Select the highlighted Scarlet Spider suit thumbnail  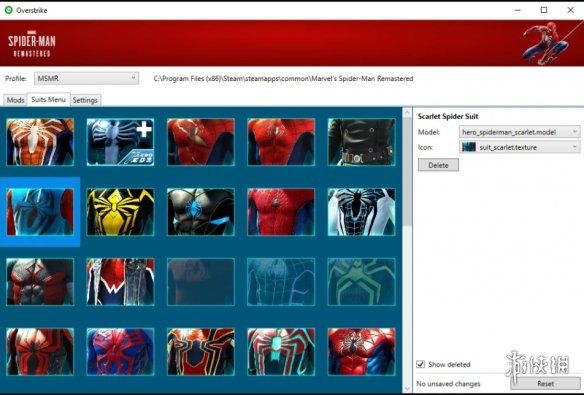click(x=40, y=212)
